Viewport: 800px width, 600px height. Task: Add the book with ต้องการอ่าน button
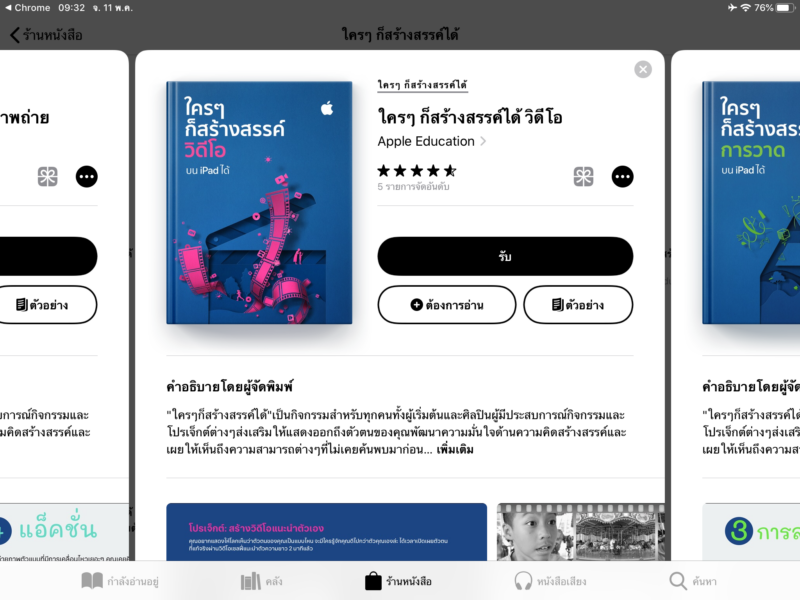[446, 305]
